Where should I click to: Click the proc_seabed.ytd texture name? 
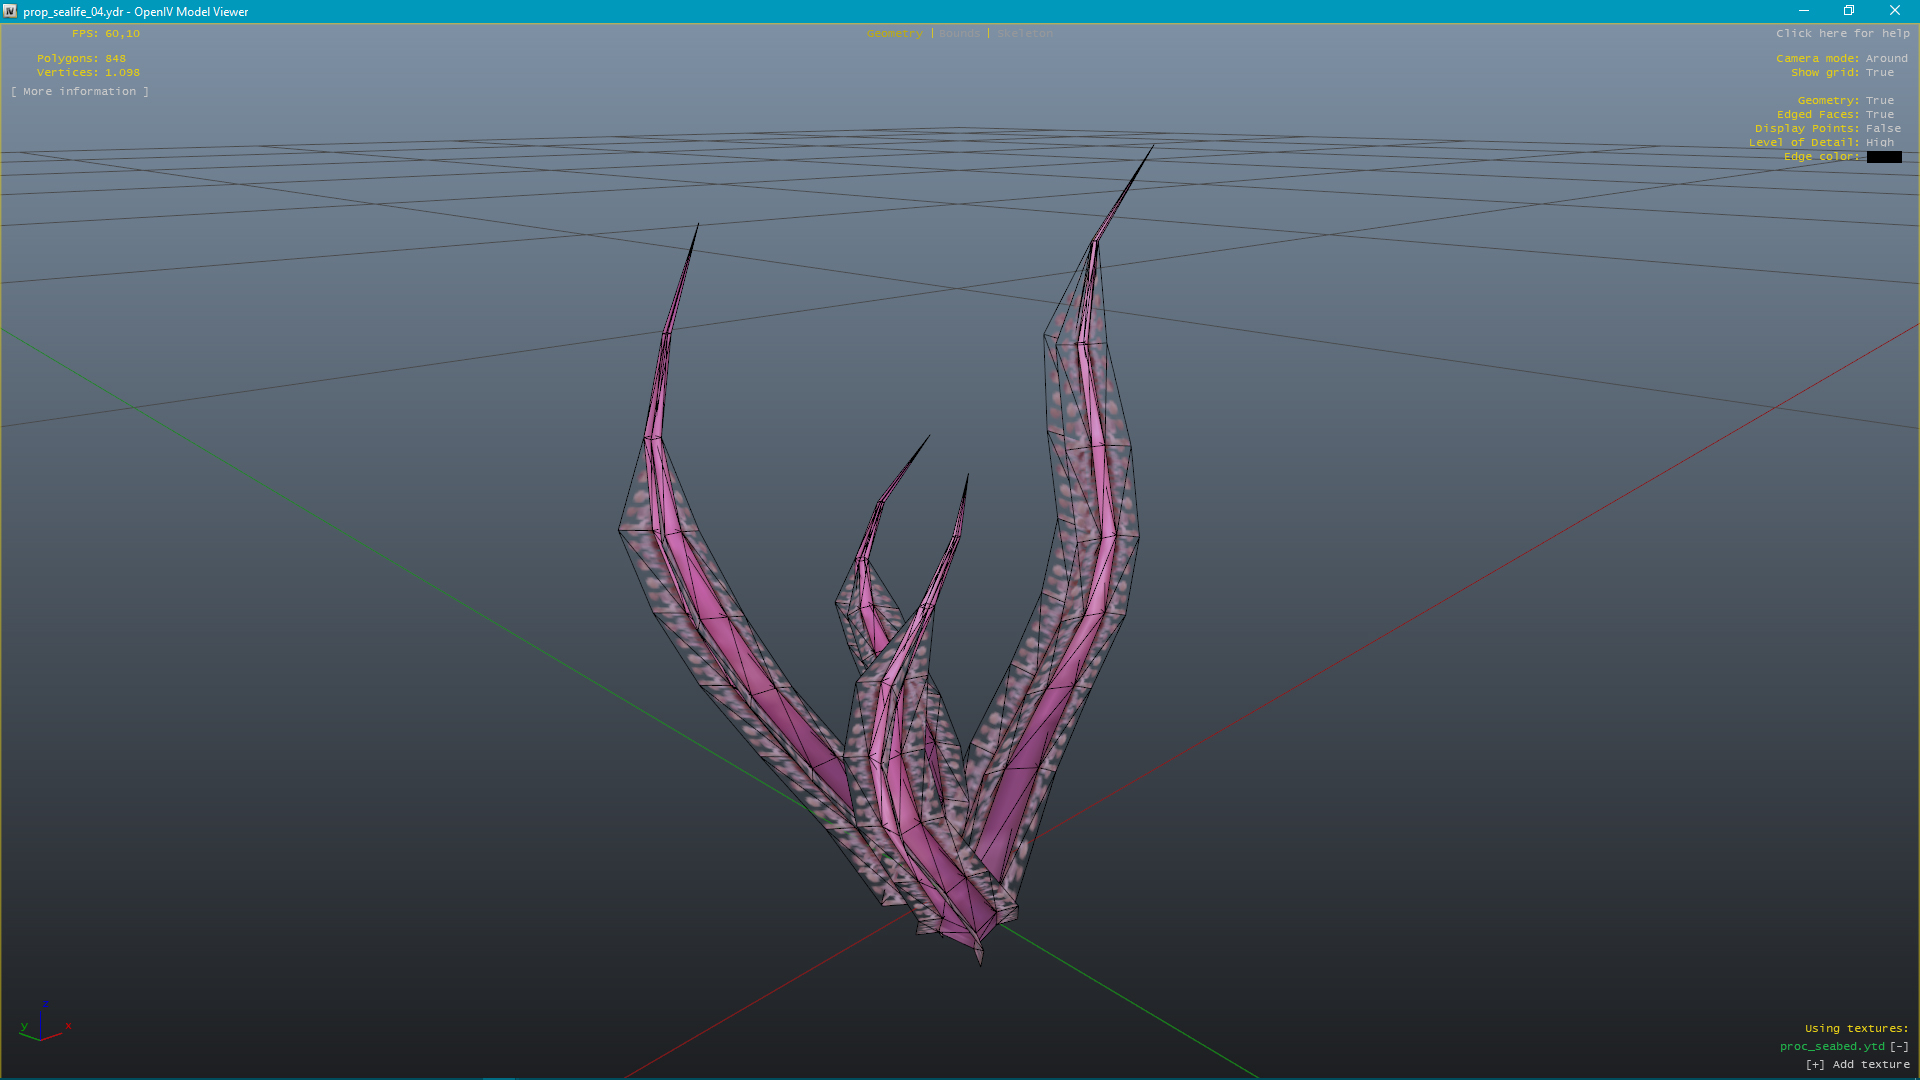1831,1046
